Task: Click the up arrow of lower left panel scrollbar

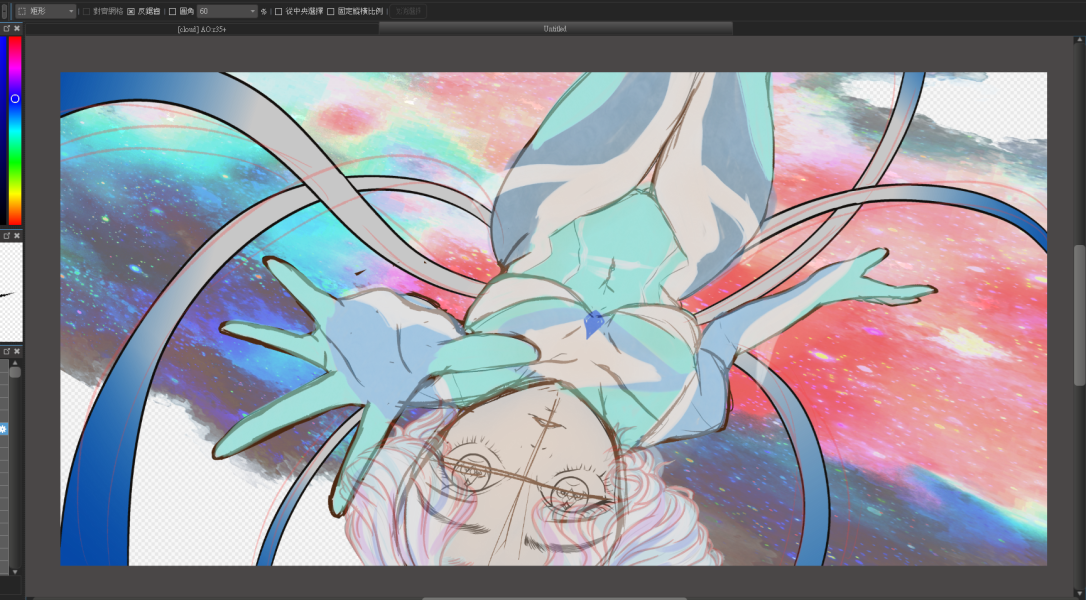Action: (15, 362)
